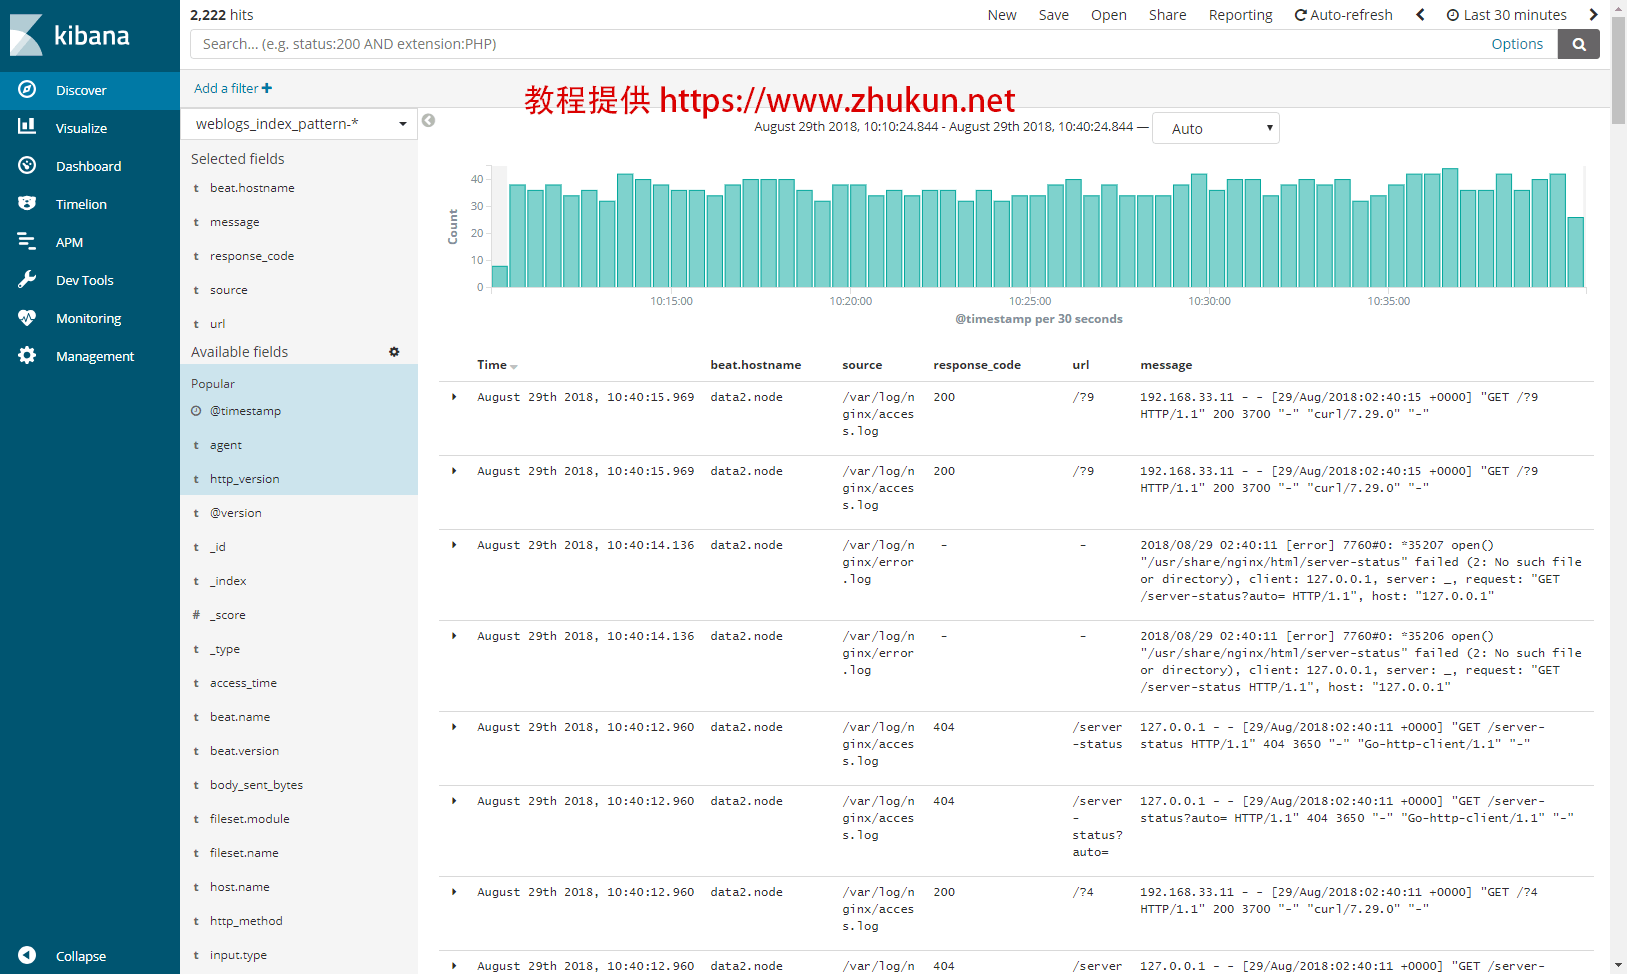Click Add a filter link

232,89
